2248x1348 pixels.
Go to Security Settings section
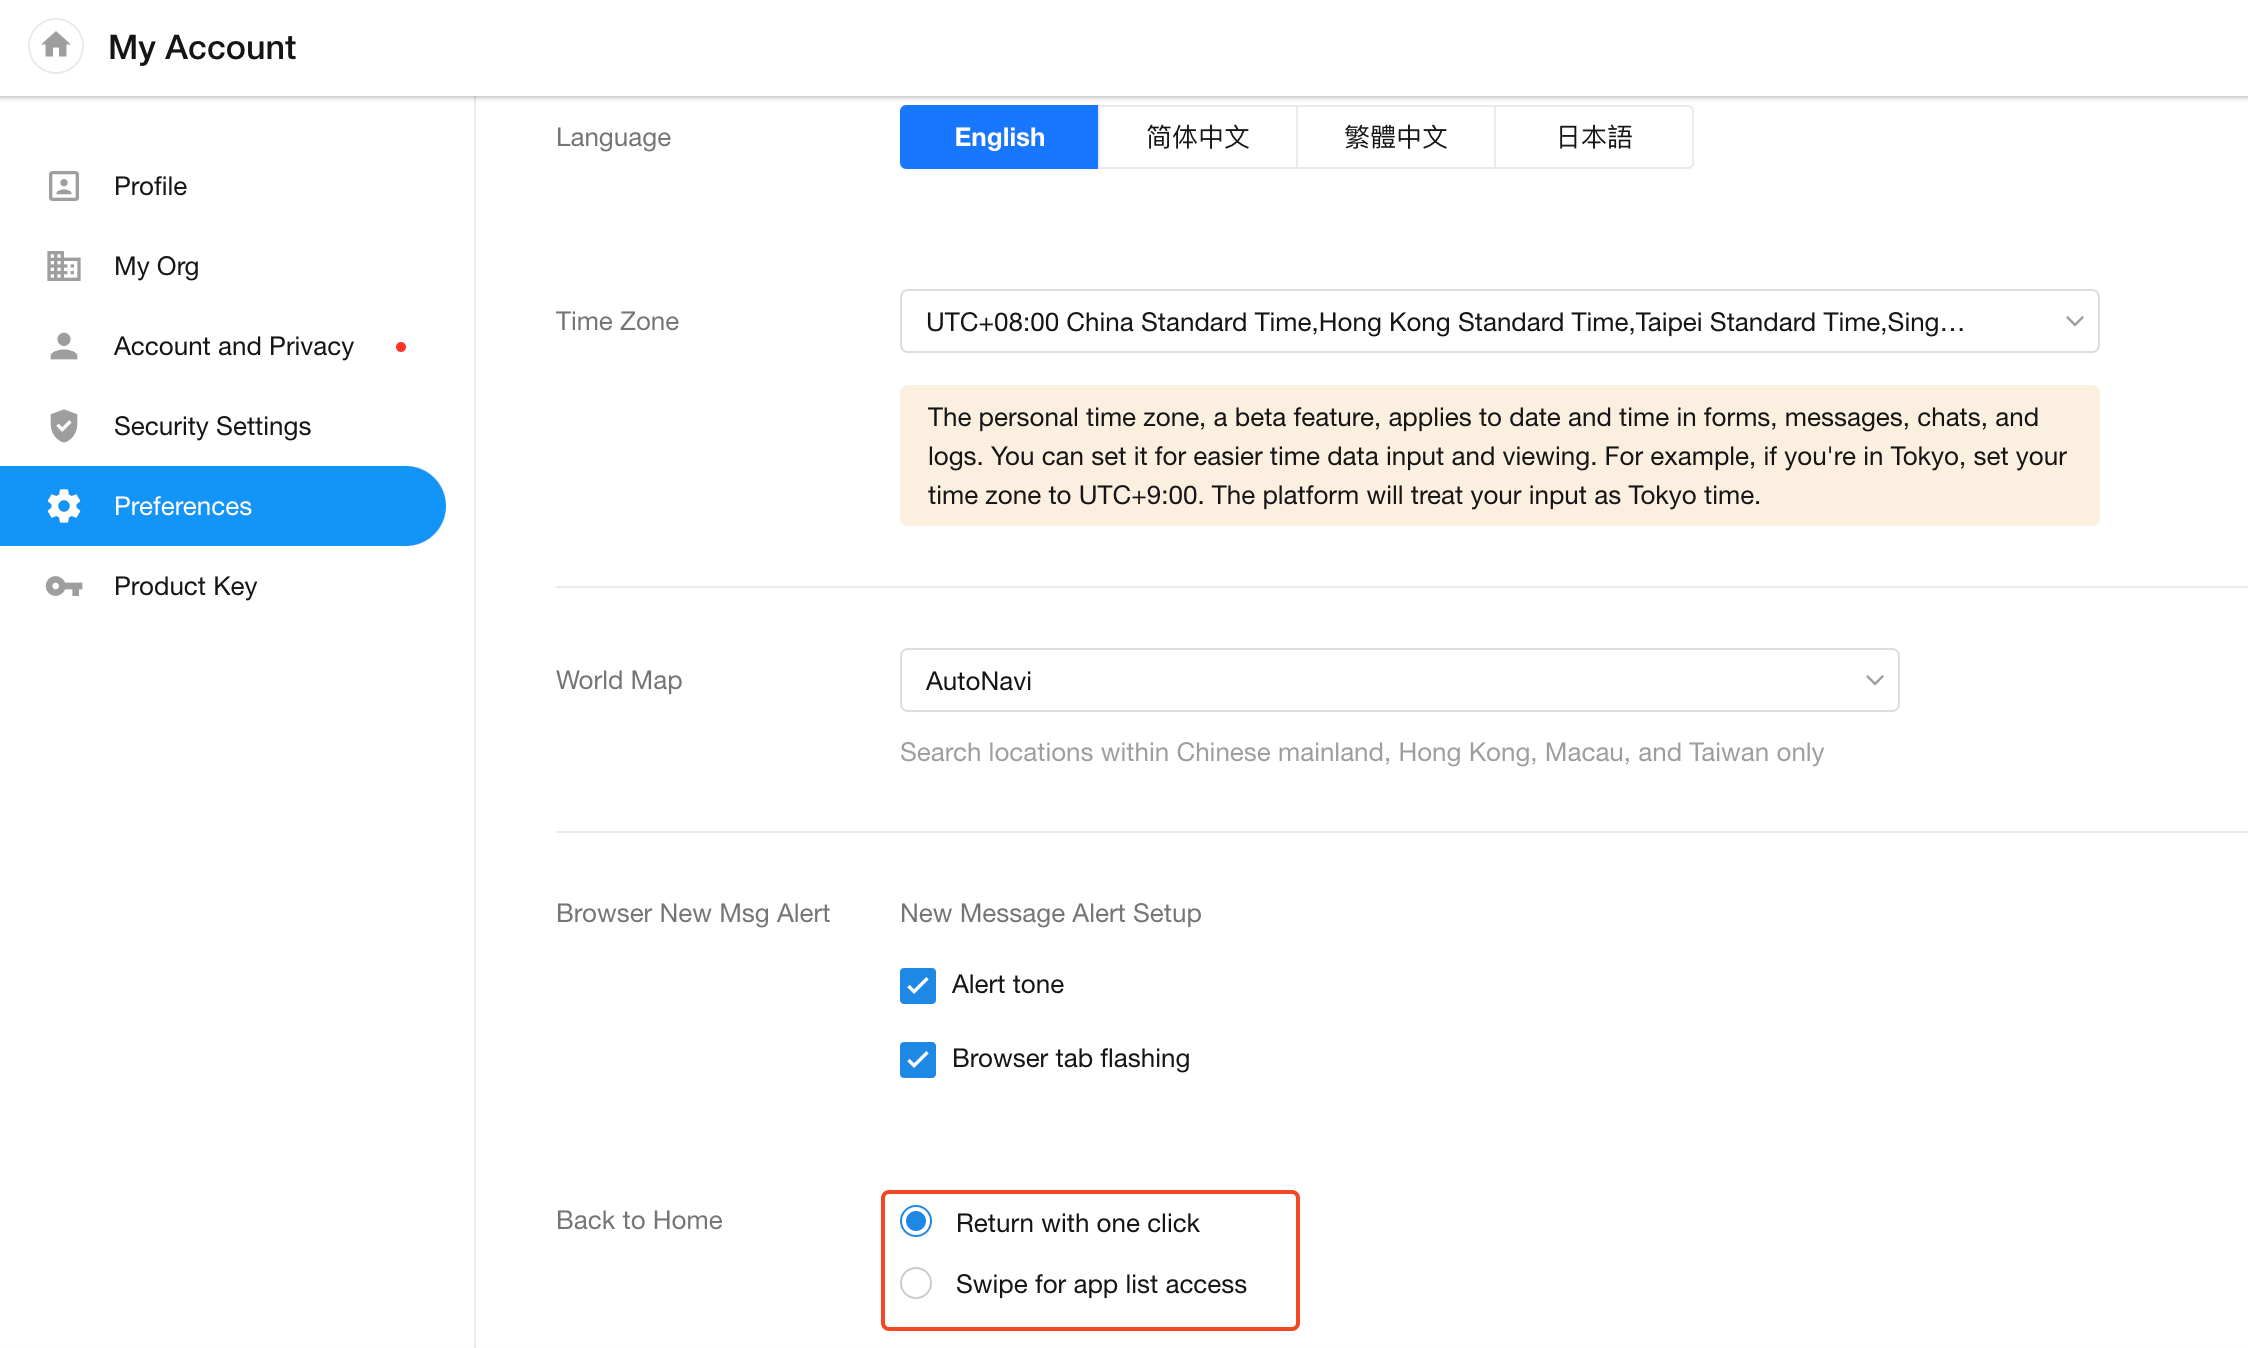point(212,426)
